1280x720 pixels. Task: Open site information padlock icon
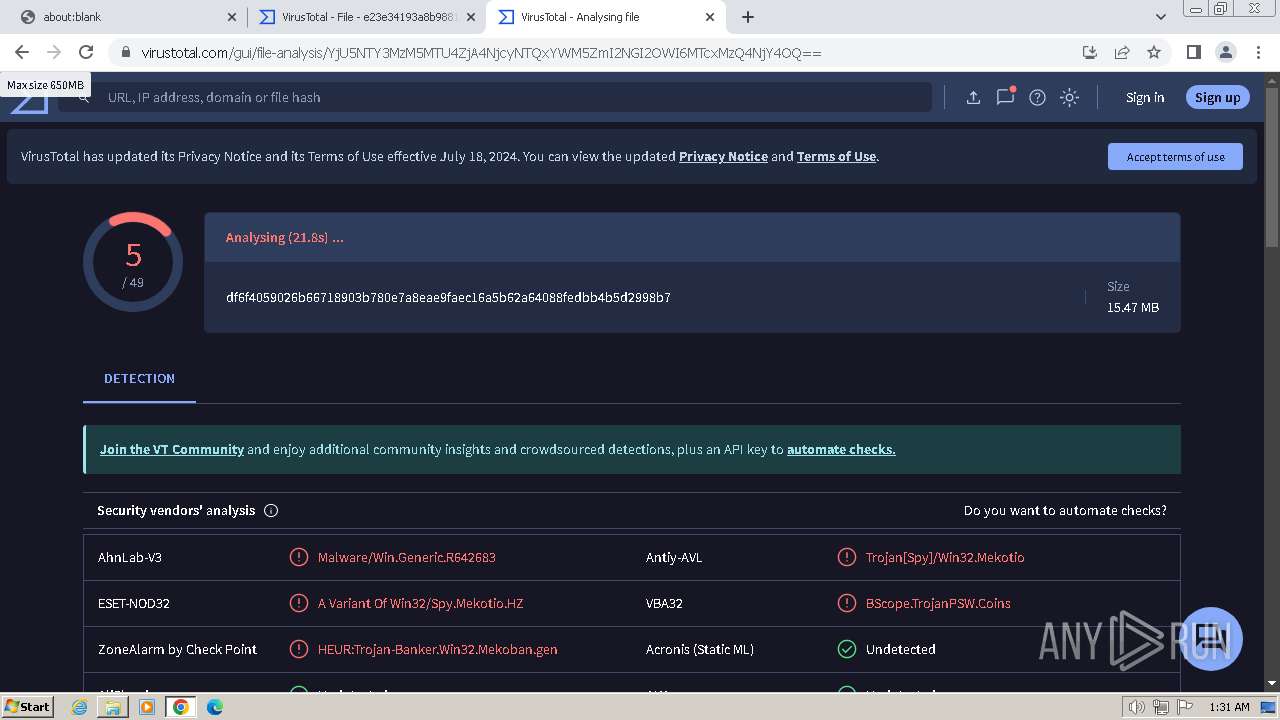click(x=125, y=53)
